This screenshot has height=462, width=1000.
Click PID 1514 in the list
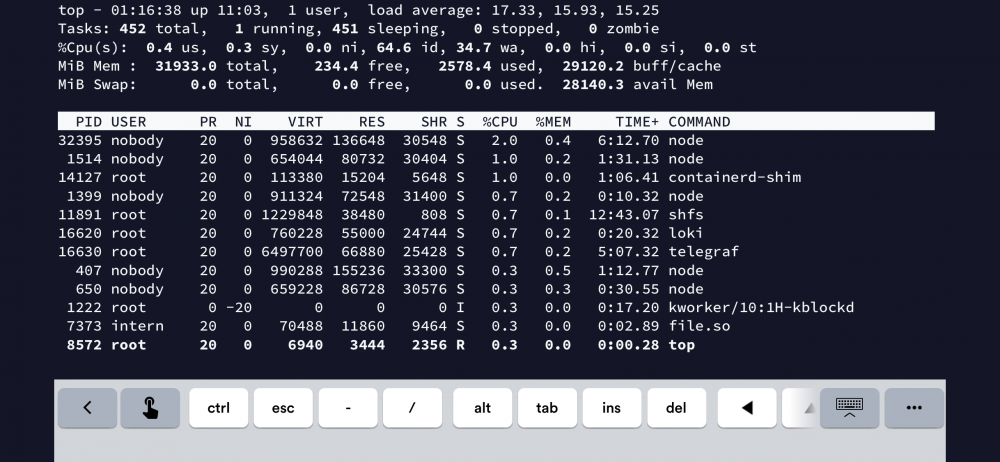[84, 159]
